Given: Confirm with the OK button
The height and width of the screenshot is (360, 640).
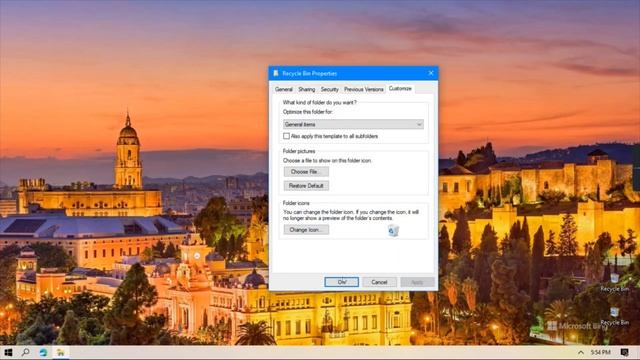Looking at the screenshot, I should [x=342, y=282].
